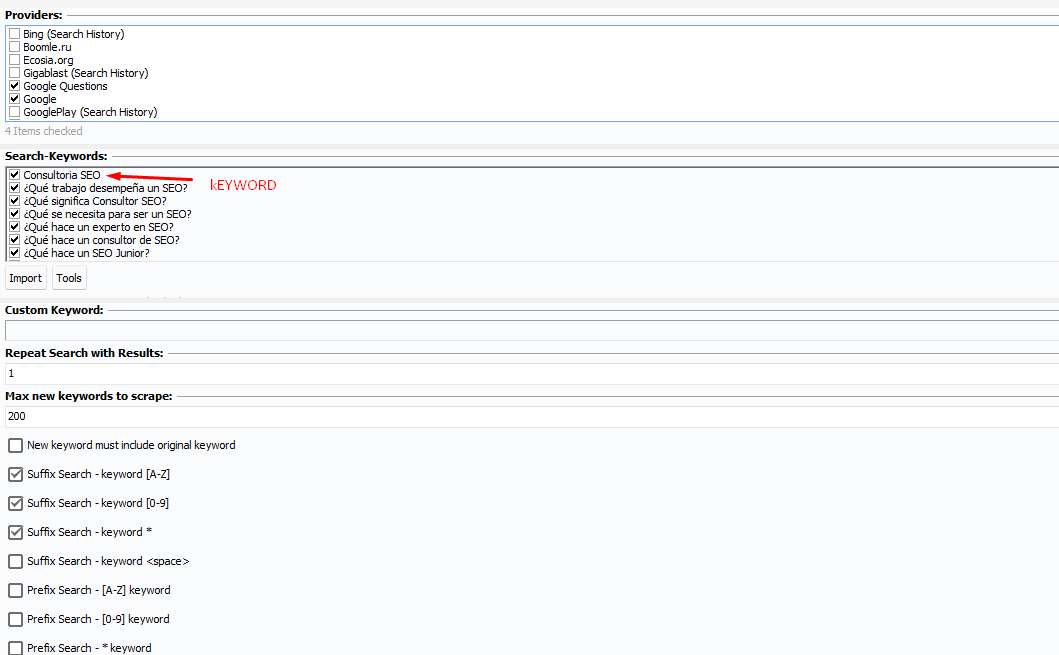Uncheck '¿Qué hace un SEO Junior?' keyword
1059x655 pixels.
[14, 253]
